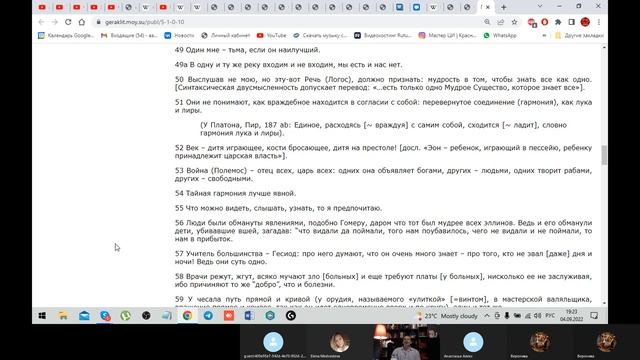Open Microsoft Word from the taskbar

(x=249, y=316)
